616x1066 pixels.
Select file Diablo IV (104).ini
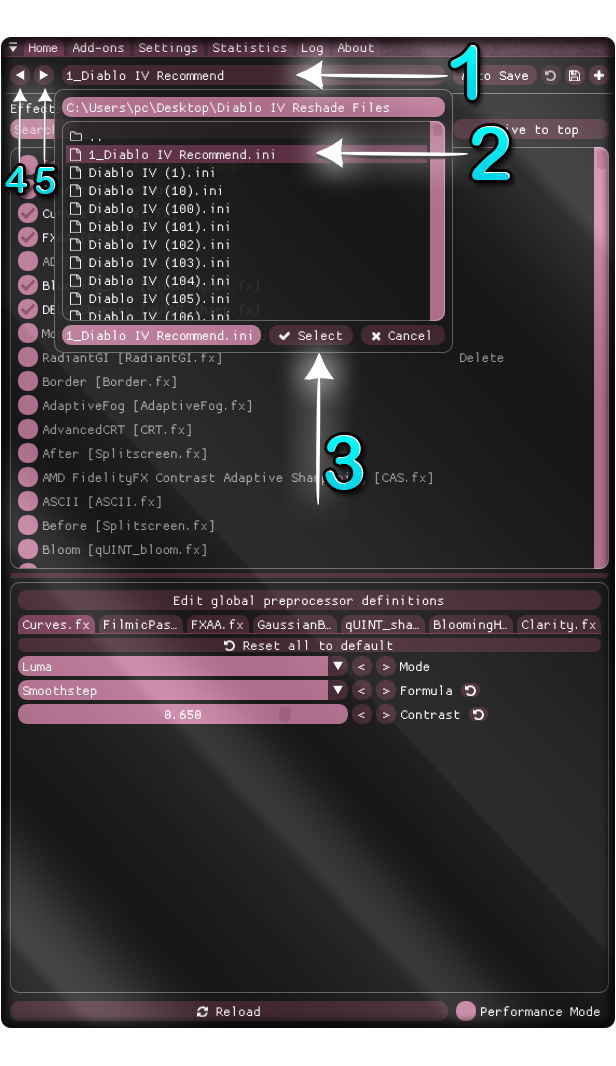247,281
